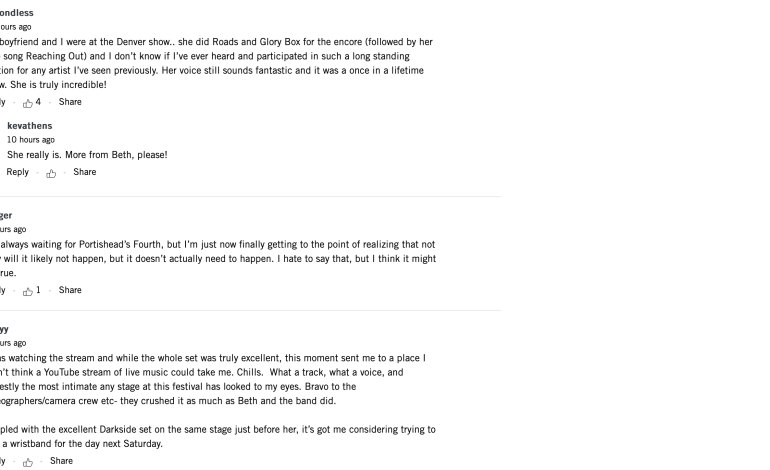Open kevathens' user profile
Viewport: 770px width, 470px height.
pyautogui.click(x=30, y=126)
